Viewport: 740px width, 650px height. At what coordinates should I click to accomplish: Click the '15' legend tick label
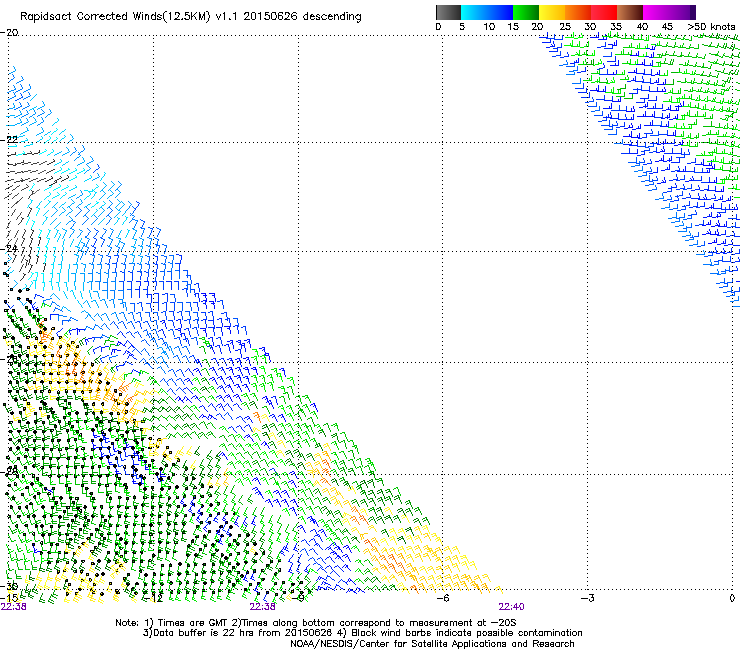point(513,27)
